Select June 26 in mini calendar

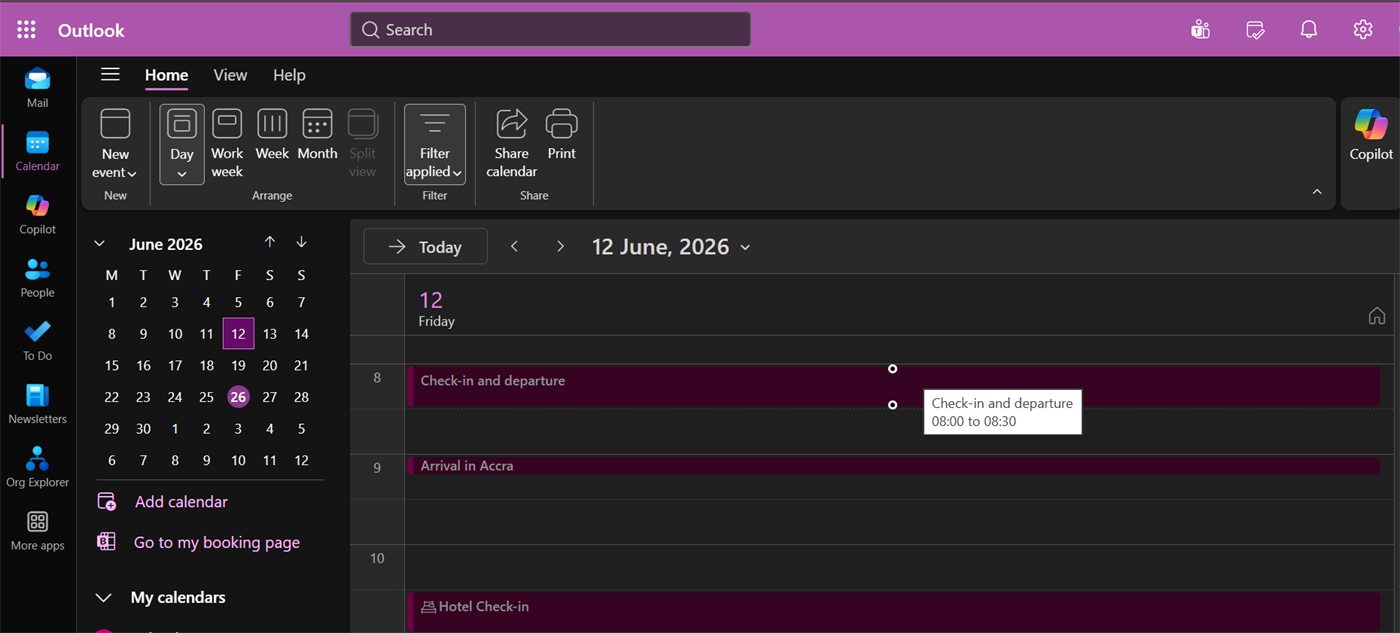(x=238, y=397)
